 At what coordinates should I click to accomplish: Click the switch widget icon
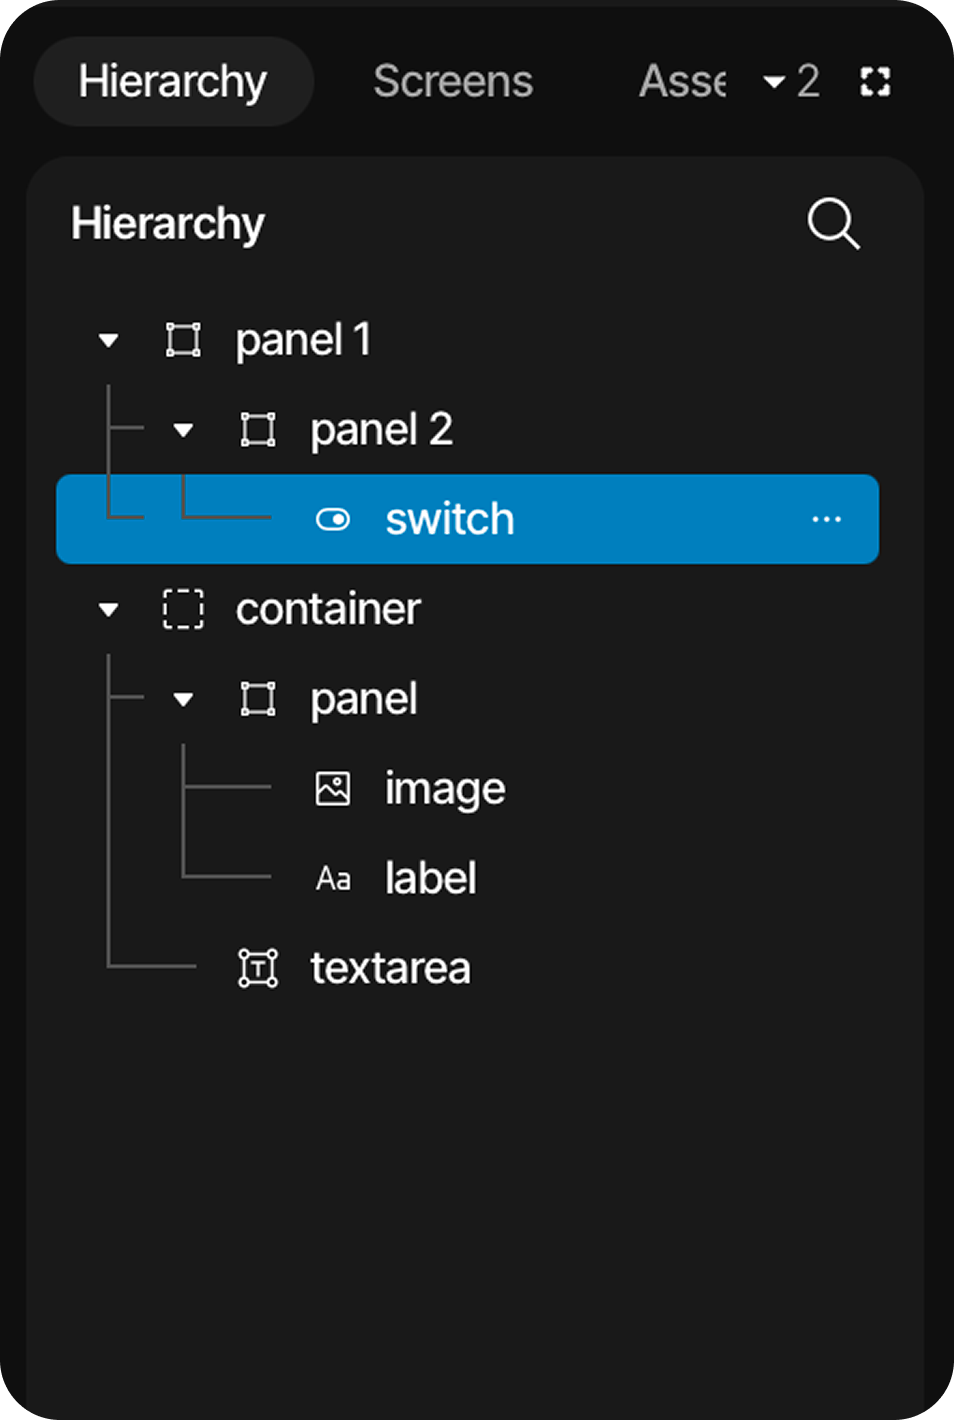click(333, 520)
